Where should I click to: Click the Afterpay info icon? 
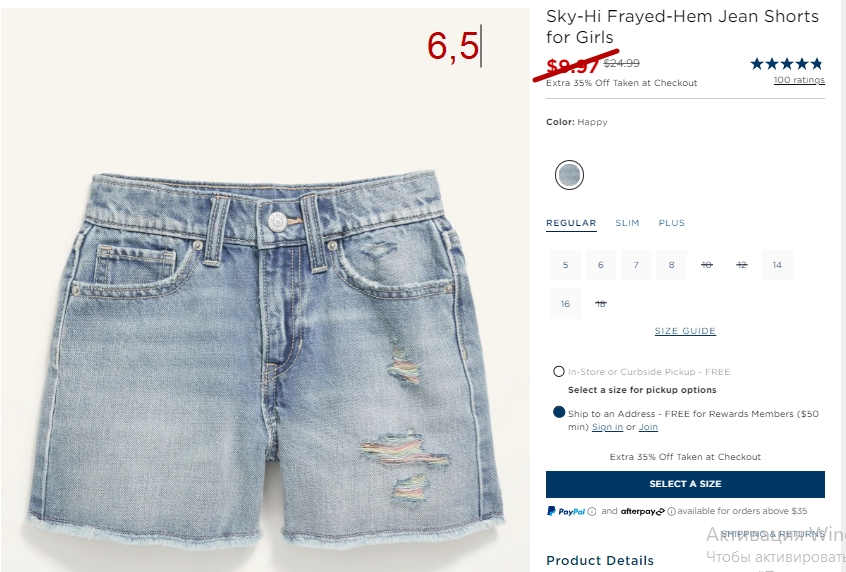671,512
